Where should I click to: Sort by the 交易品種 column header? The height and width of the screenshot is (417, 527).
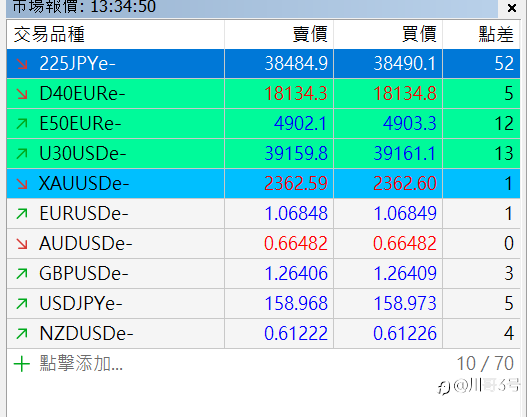pos(115,34)
